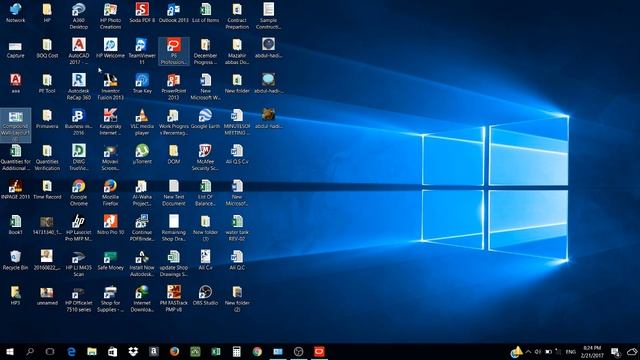Launch Nitro Pro 10 shortcut
Image resolution: width=640 pixels, height=360 pixels.
[110, 224]
